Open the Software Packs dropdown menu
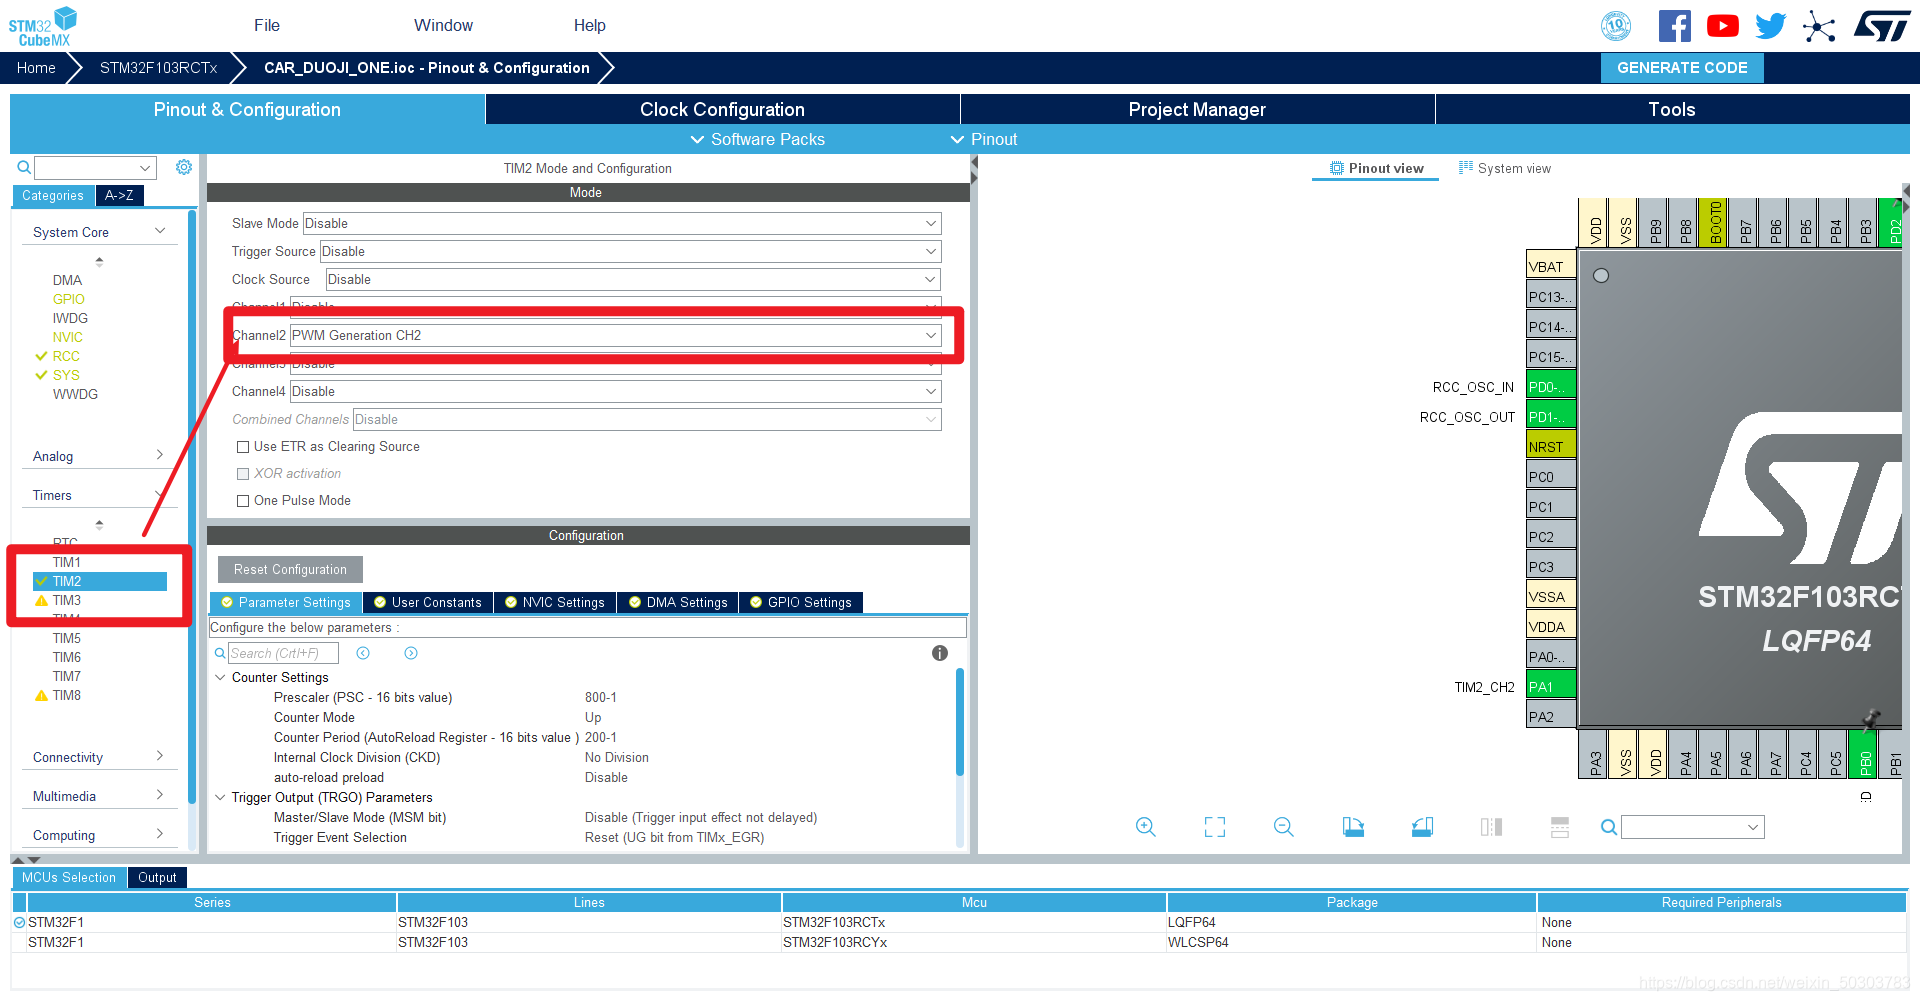The image size is (1920, 1001). 757,139
